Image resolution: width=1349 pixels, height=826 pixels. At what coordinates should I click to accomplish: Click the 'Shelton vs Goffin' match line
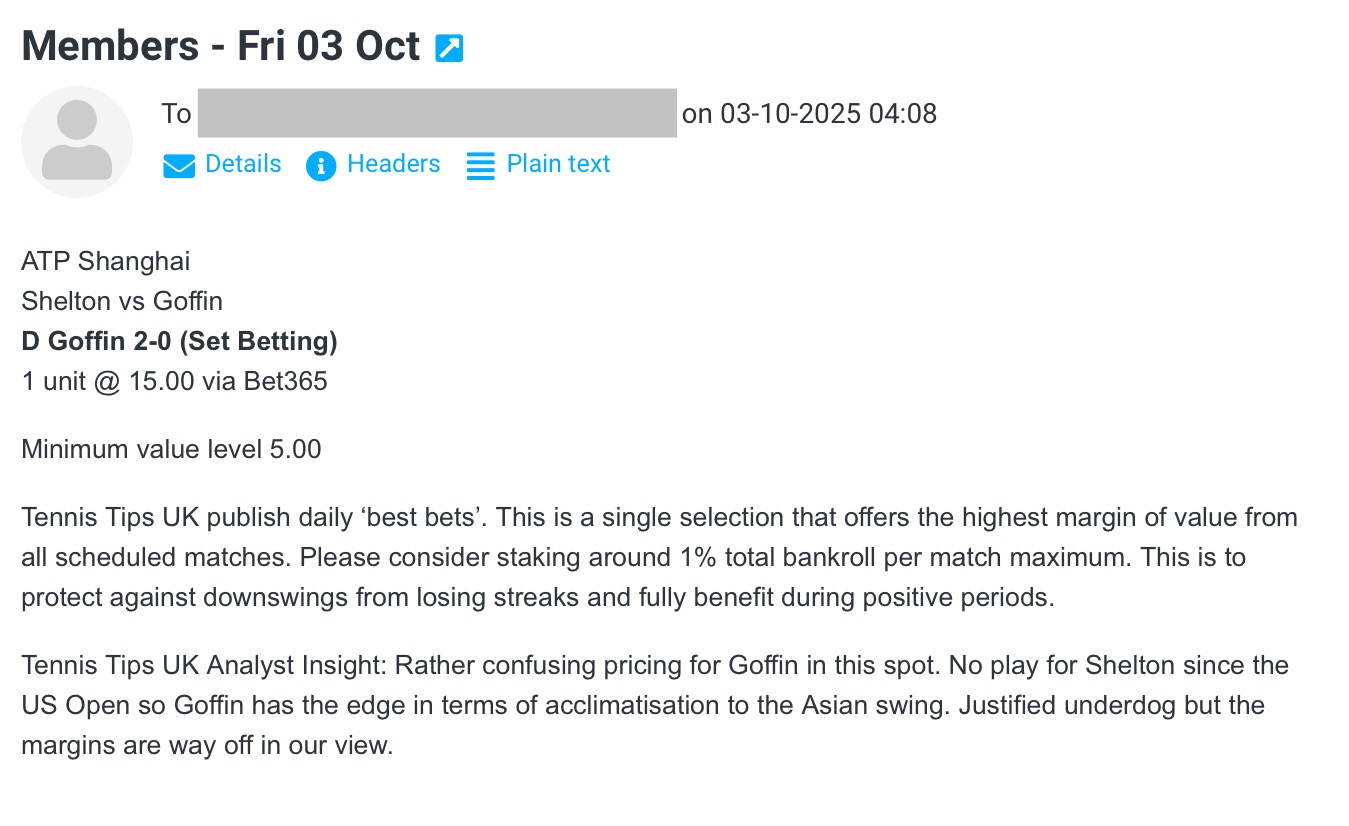122,302
